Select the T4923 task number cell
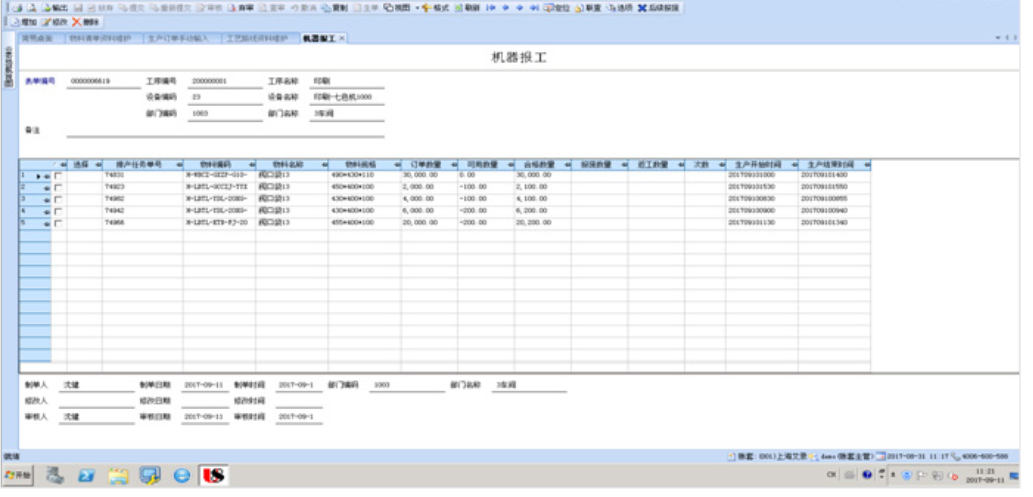This screenshot has height=497, width=1033. pyautogui.click(x=142, y=187)
